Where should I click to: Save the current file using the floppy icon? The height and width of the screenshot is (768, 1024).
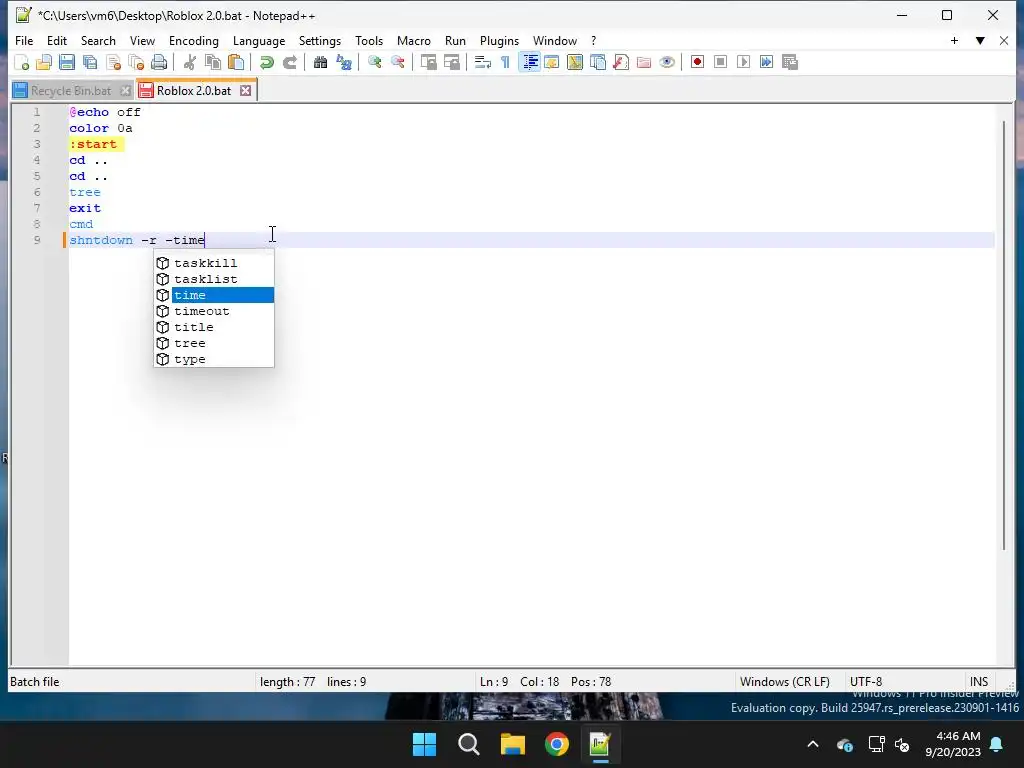pos(67,62)
